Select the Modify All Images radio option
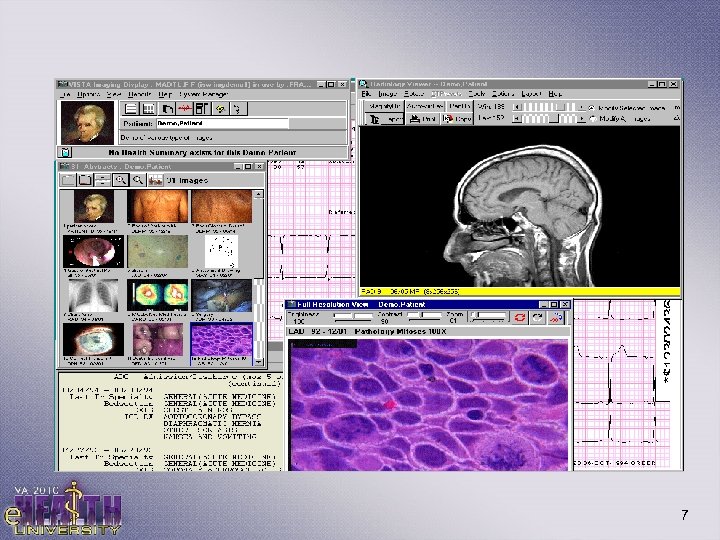720x540 pixels. pos(592,119)
